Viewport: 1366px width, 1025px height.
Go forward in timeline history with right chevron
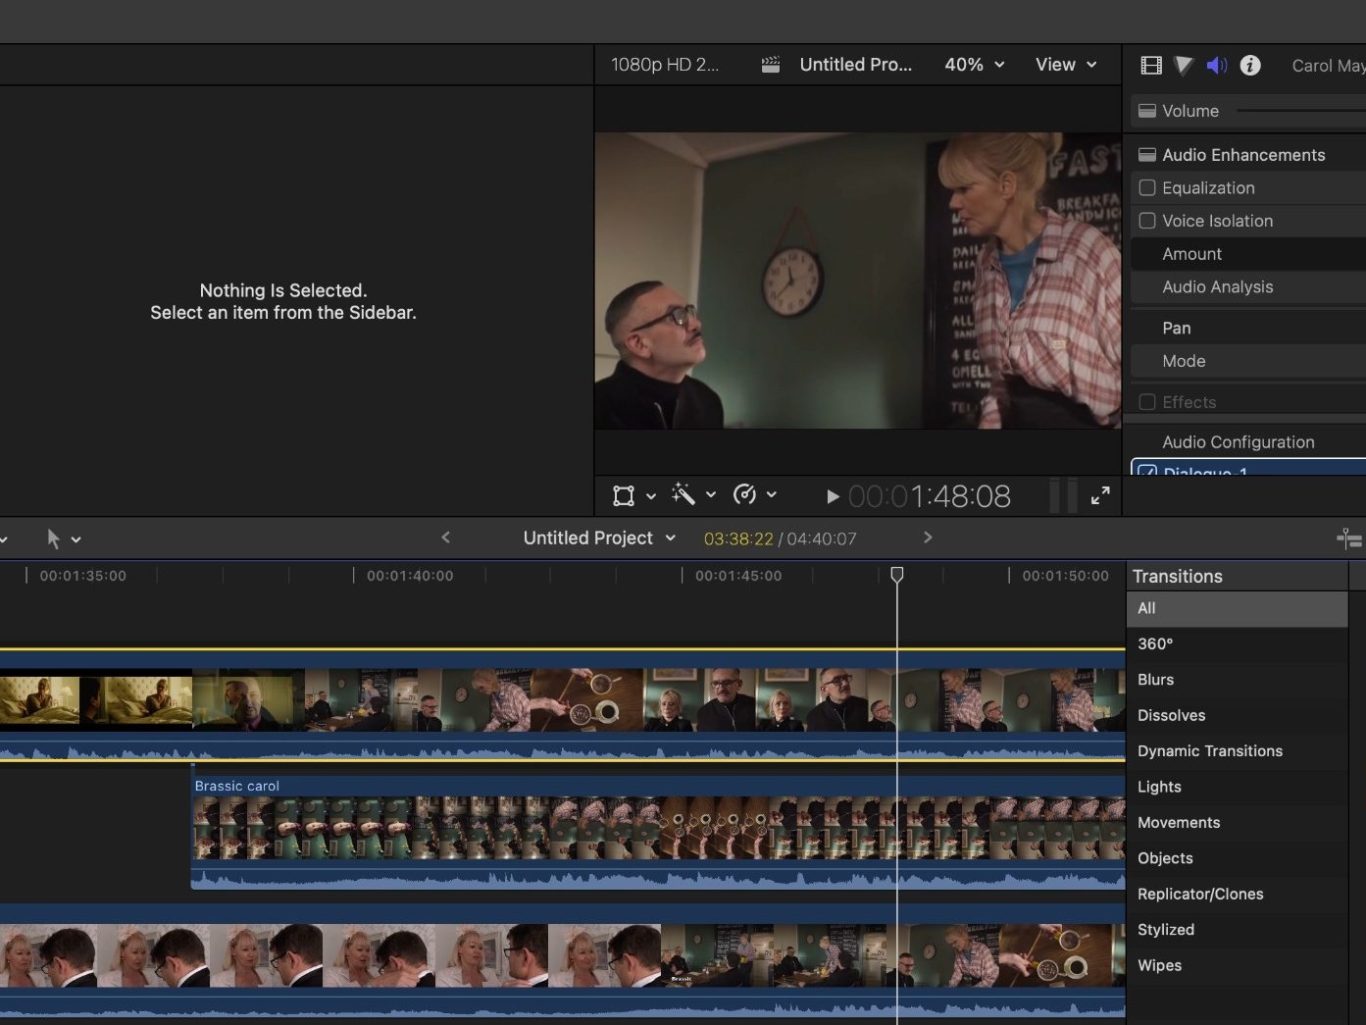(927, 538)
